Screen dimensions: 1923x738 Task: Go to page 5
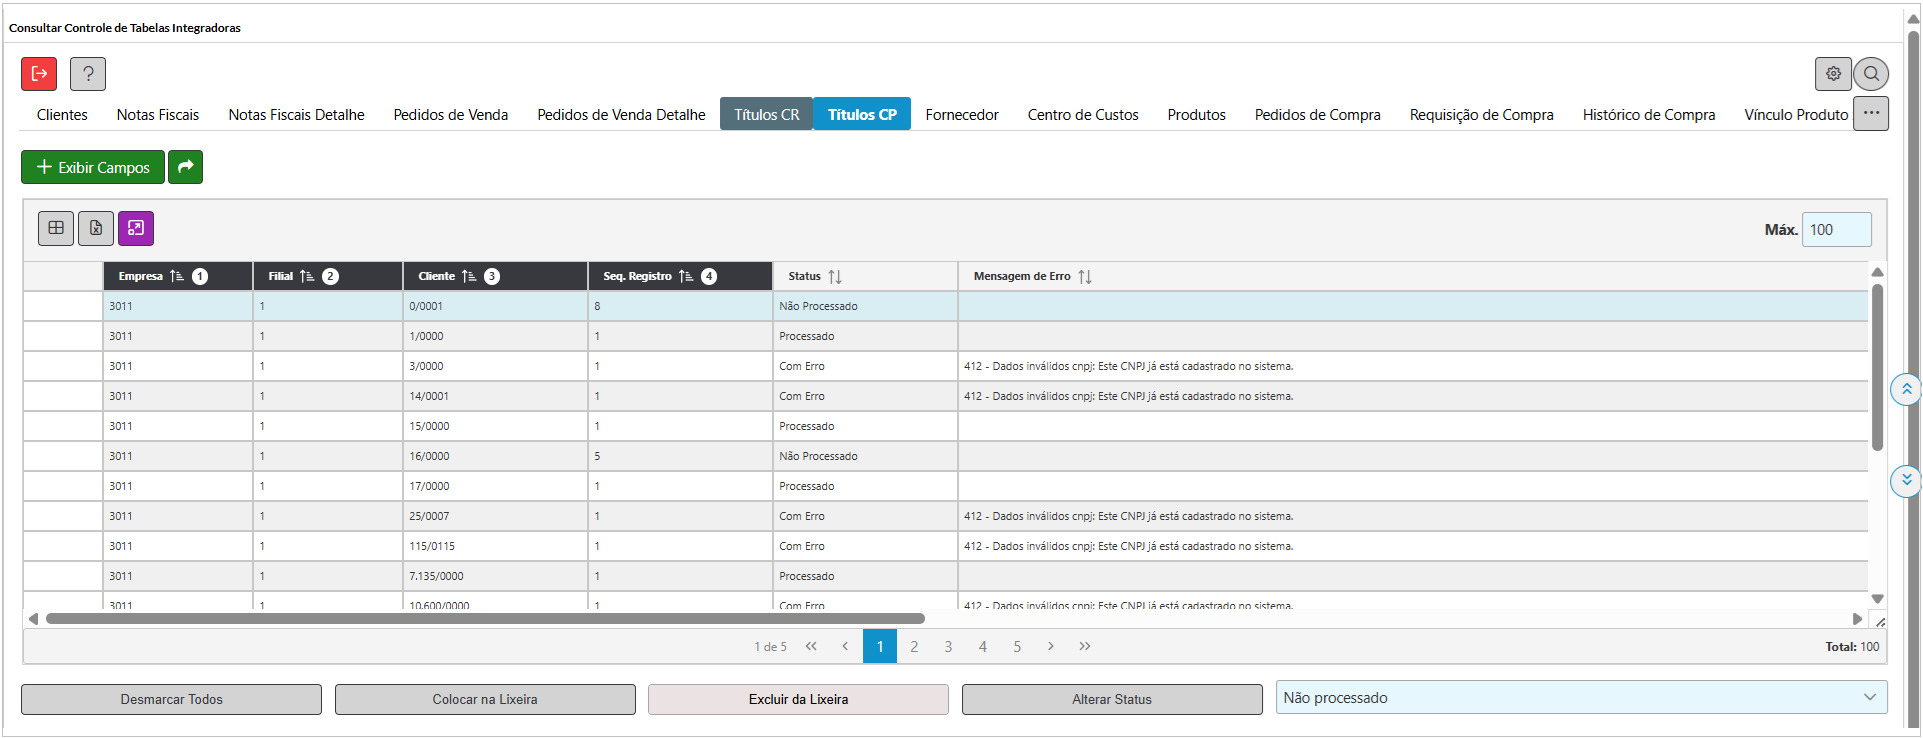1017,646
